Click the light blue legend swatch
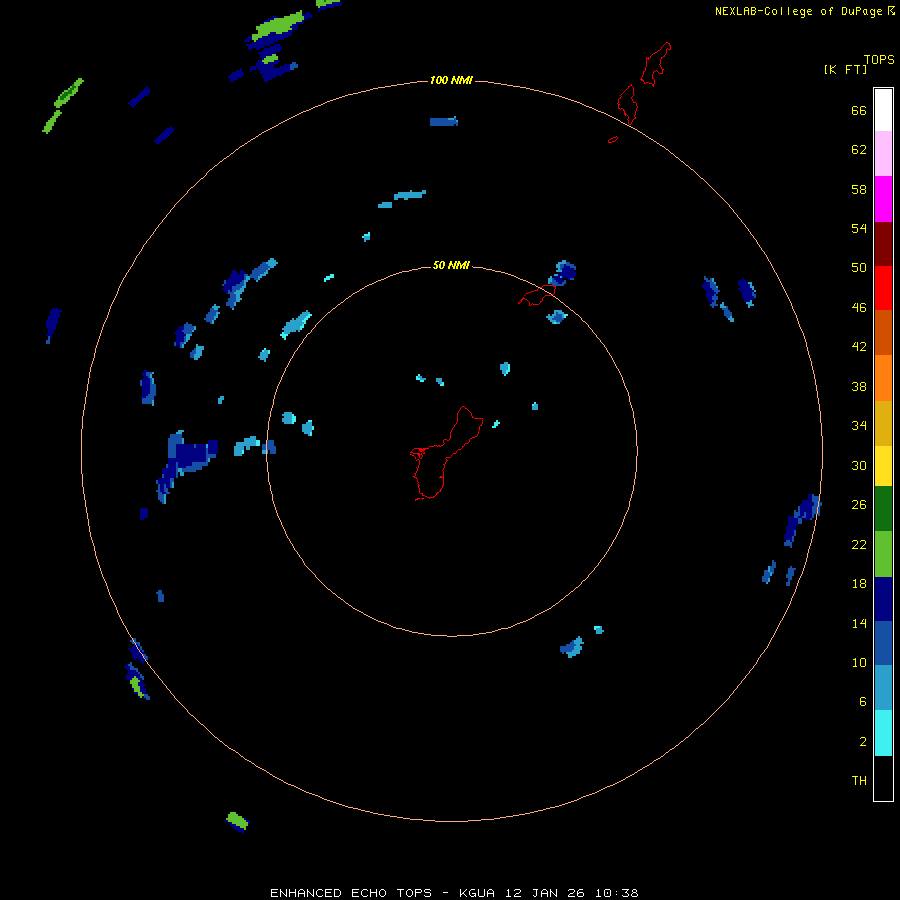The height and width of the screenshot is (900, 900). click(883, 688)
